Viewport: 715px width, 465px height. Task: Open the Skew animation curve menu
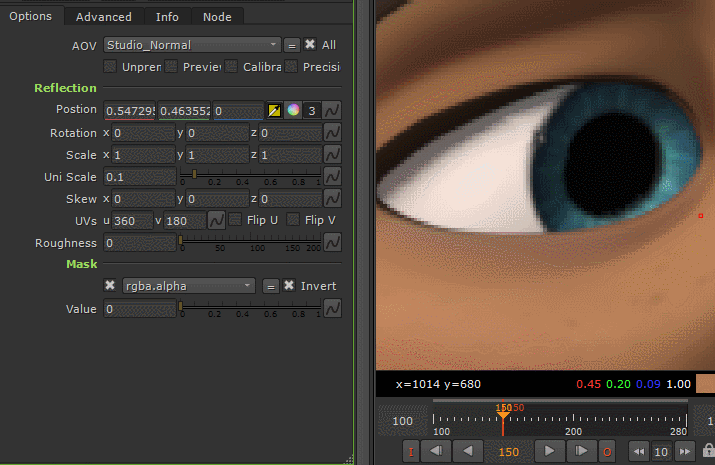click(332, 198)
